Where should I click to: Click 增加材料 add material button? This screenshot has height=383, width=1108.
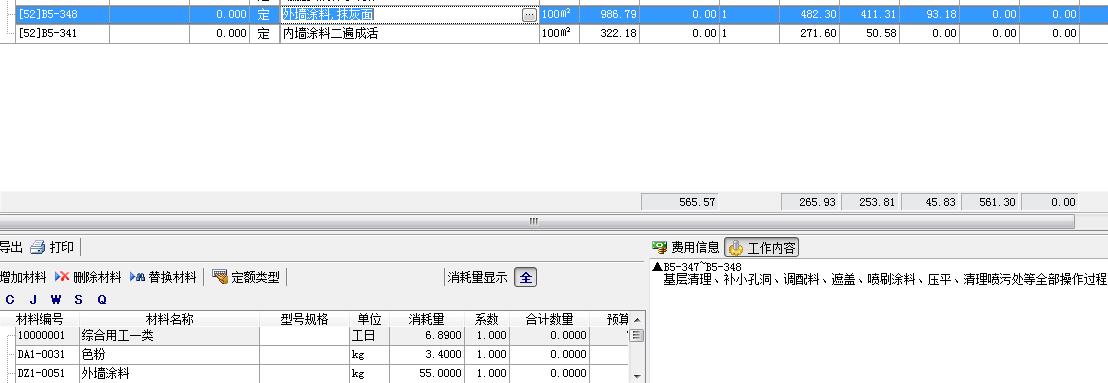tap(23, 278)
